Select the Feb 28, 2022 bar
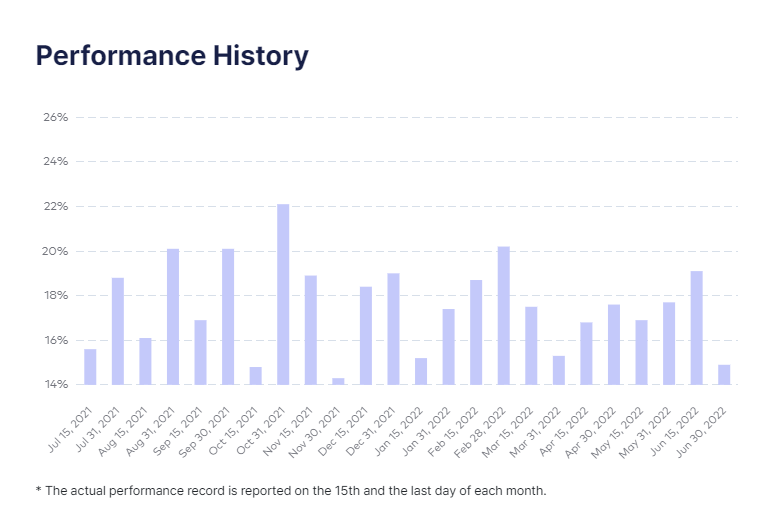 point(503,316)
